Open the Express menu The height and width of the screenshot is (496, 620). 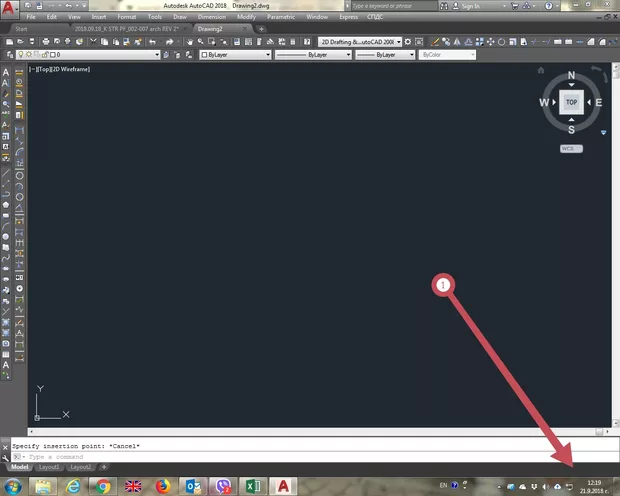[348, 17]
